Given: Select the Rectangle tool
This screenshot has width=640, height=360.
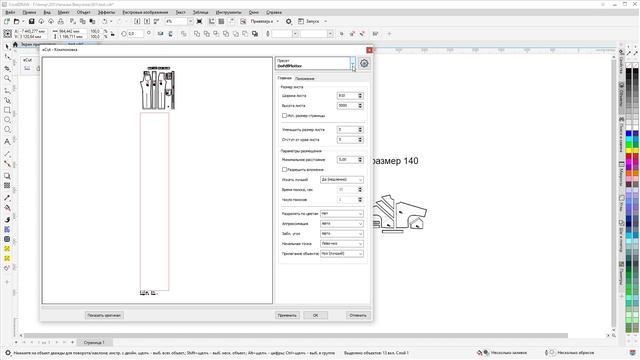Looking at the screenshot, I should (x=7, y=110).
